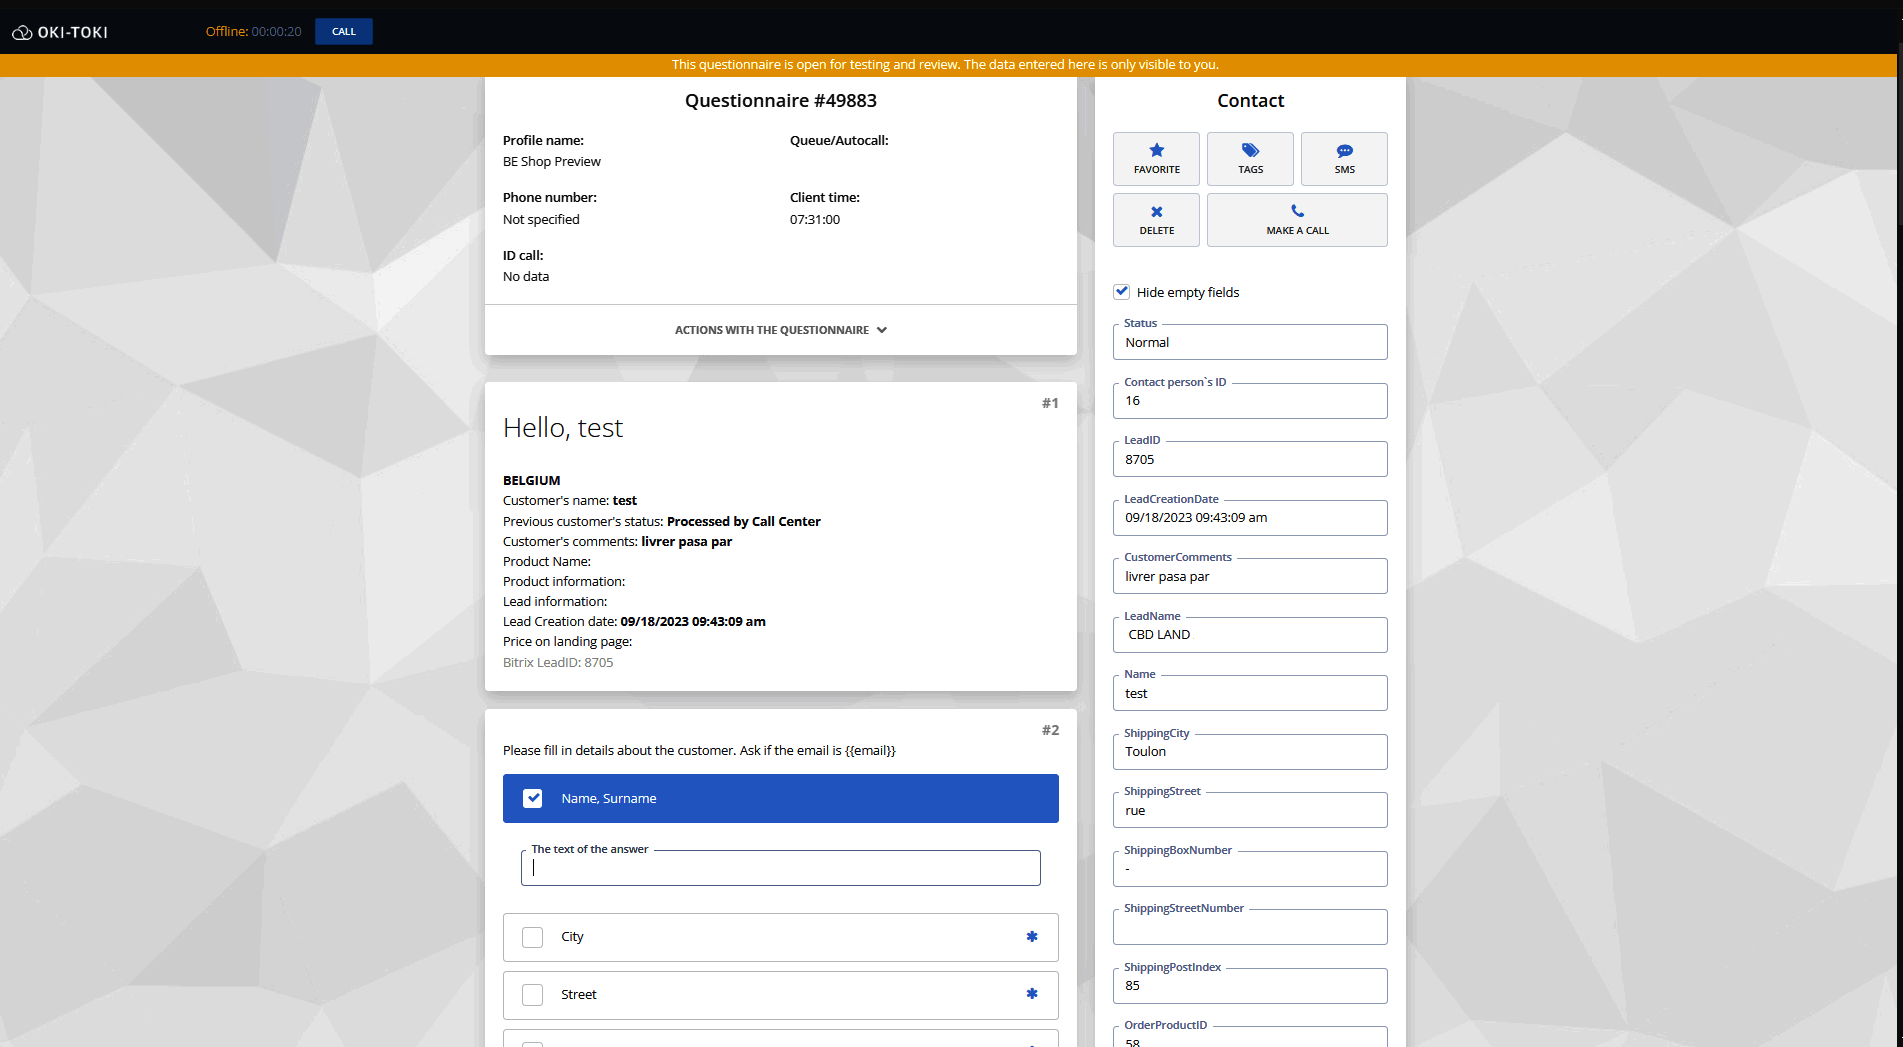Click the Processed by Call Center status
Screen dimensions: 1903x1047
click(x=744, y=522)
